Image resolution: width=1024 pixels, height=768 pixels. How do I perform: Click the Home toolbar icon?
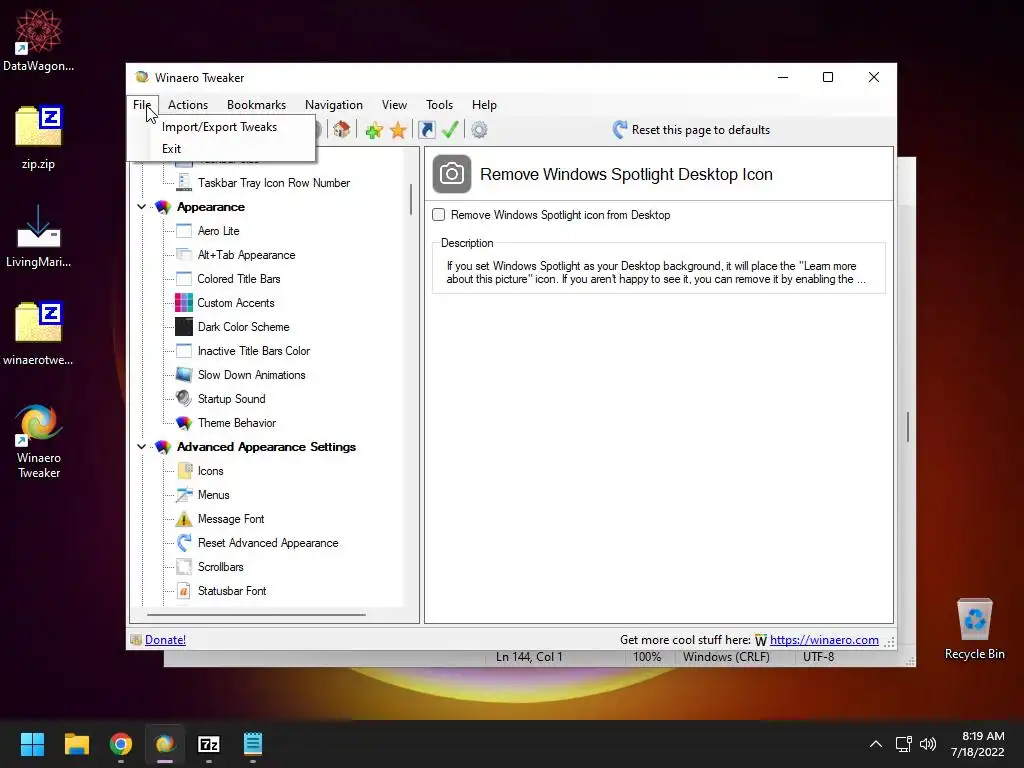point(341,129)
